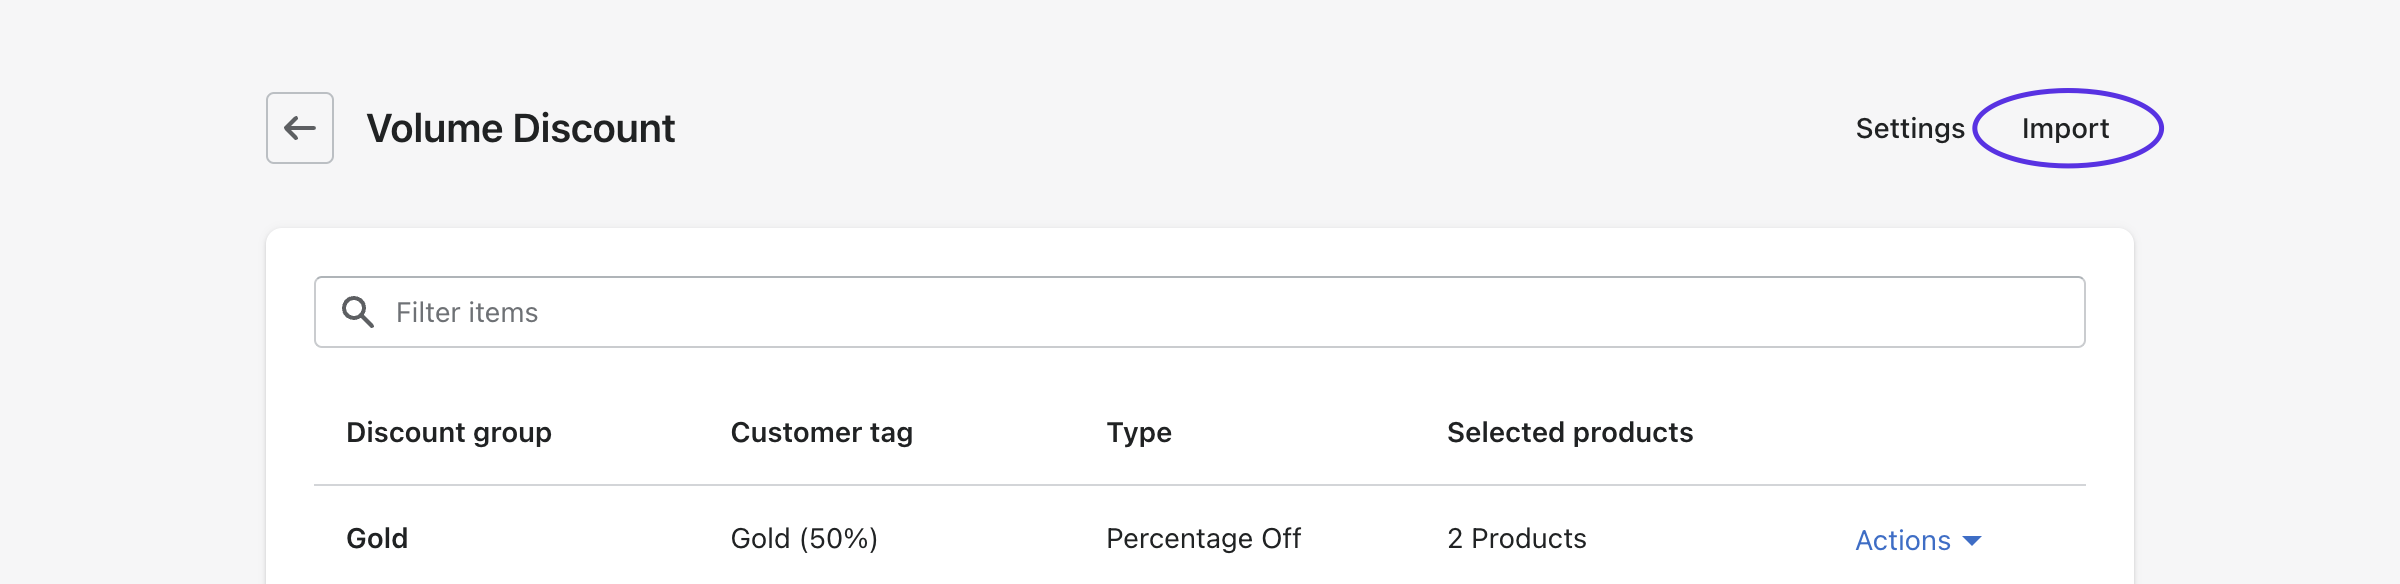The height and width of the screenshot is (584, 2400).
Task: Click the Customer tag column header
Action: [821, 432]
